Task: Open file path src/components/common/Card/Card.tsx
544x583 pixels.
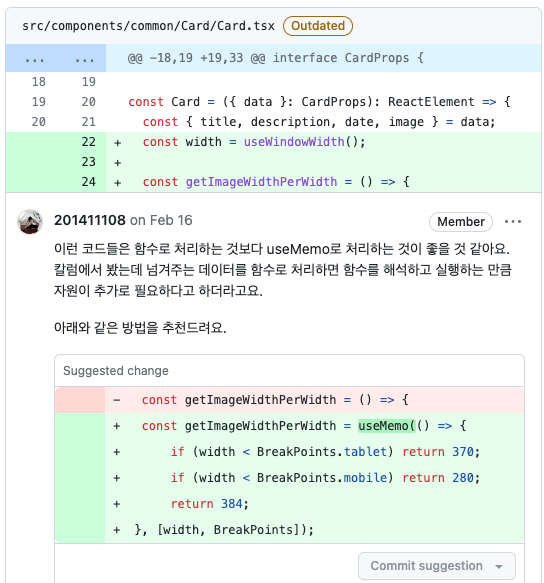Action: pyautogui.click(x=148, y=26)
